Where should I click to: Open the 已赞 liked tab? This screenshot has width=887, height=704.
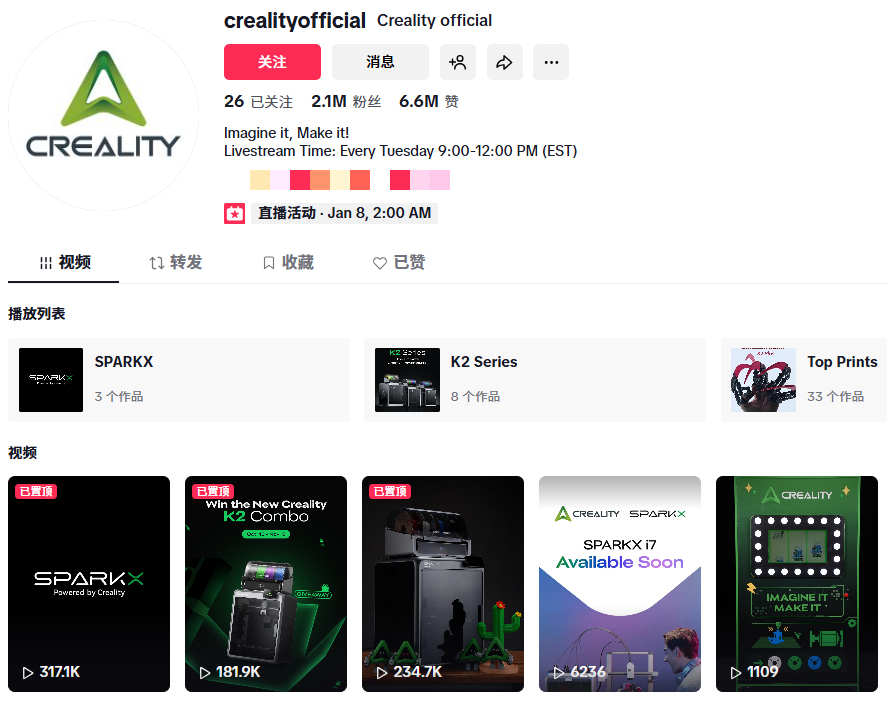click(399, 262)
